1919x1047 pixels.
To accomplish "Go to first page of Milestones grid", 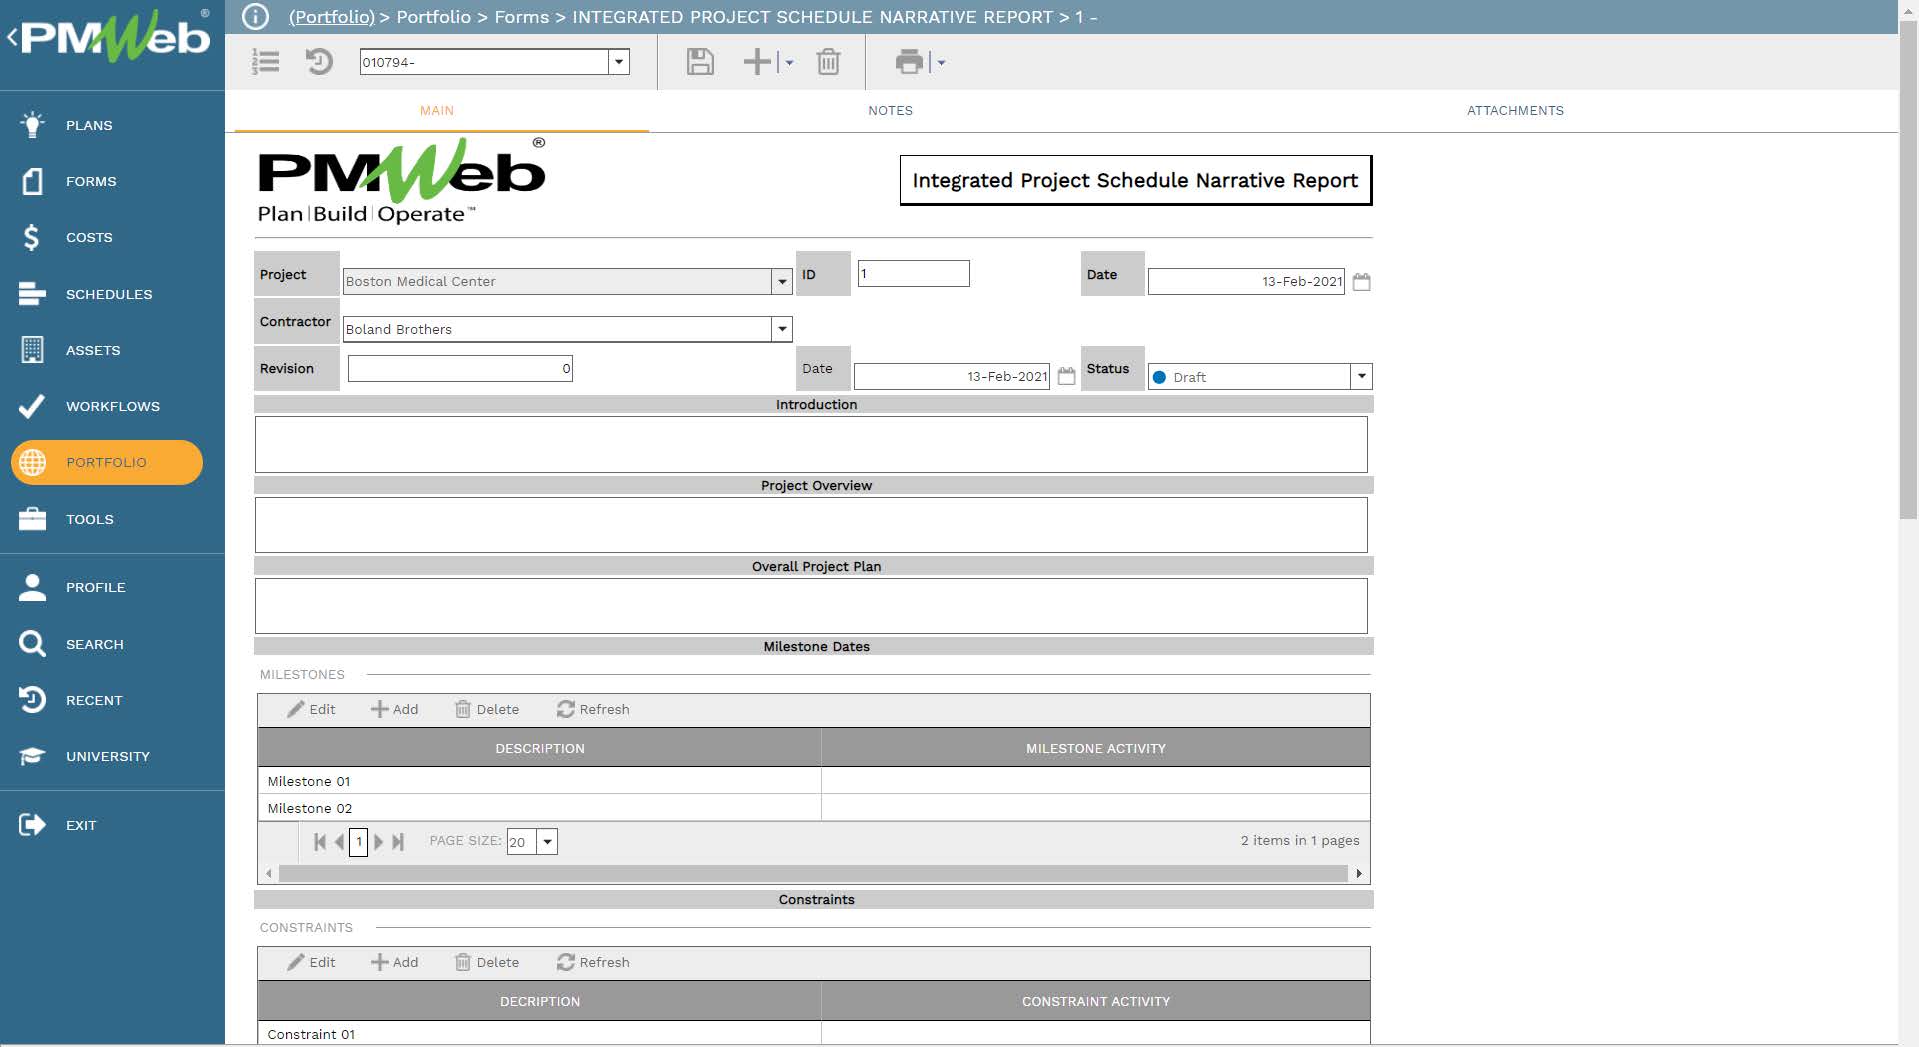I will [320, 842].
